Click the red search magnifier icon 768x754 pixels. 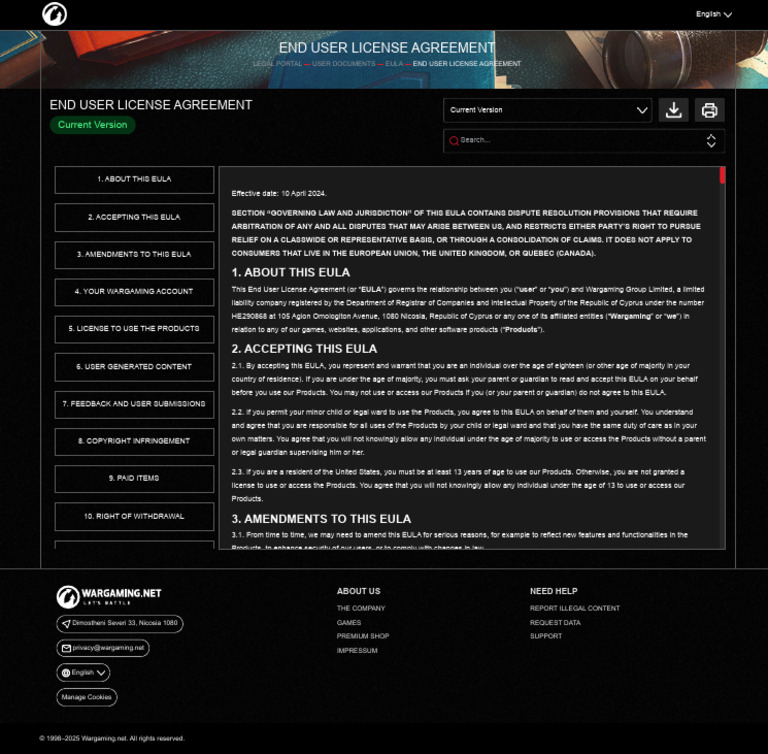[x=454, y=141]
